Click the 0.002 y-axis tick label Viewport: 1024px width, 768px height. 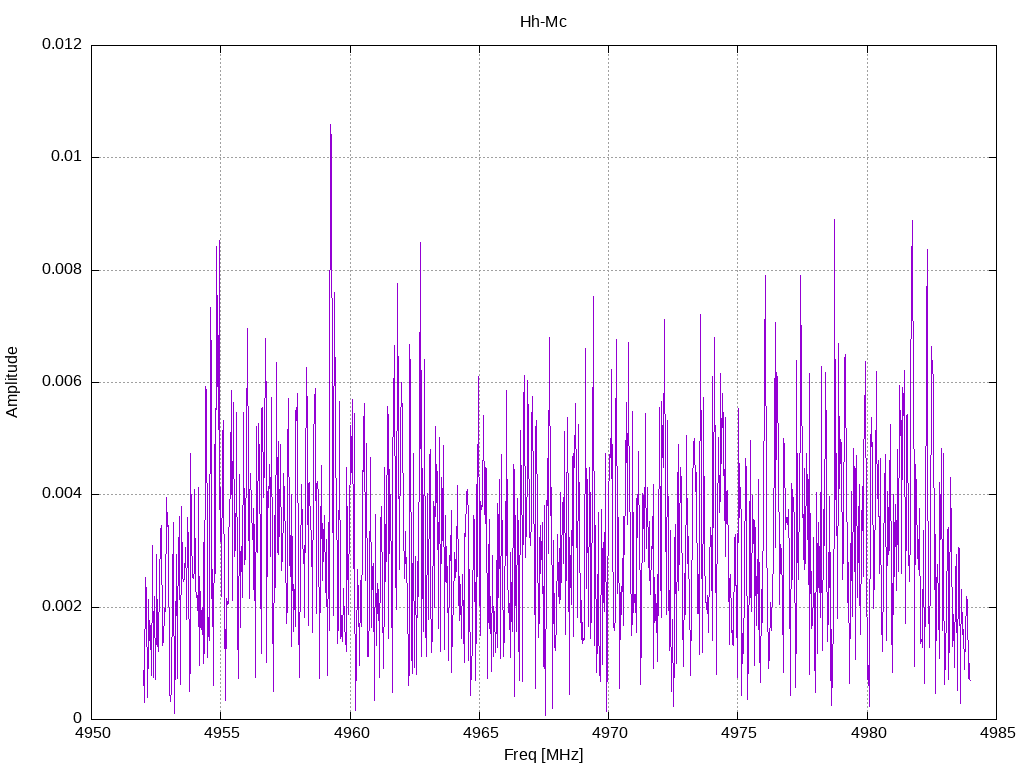62,607
